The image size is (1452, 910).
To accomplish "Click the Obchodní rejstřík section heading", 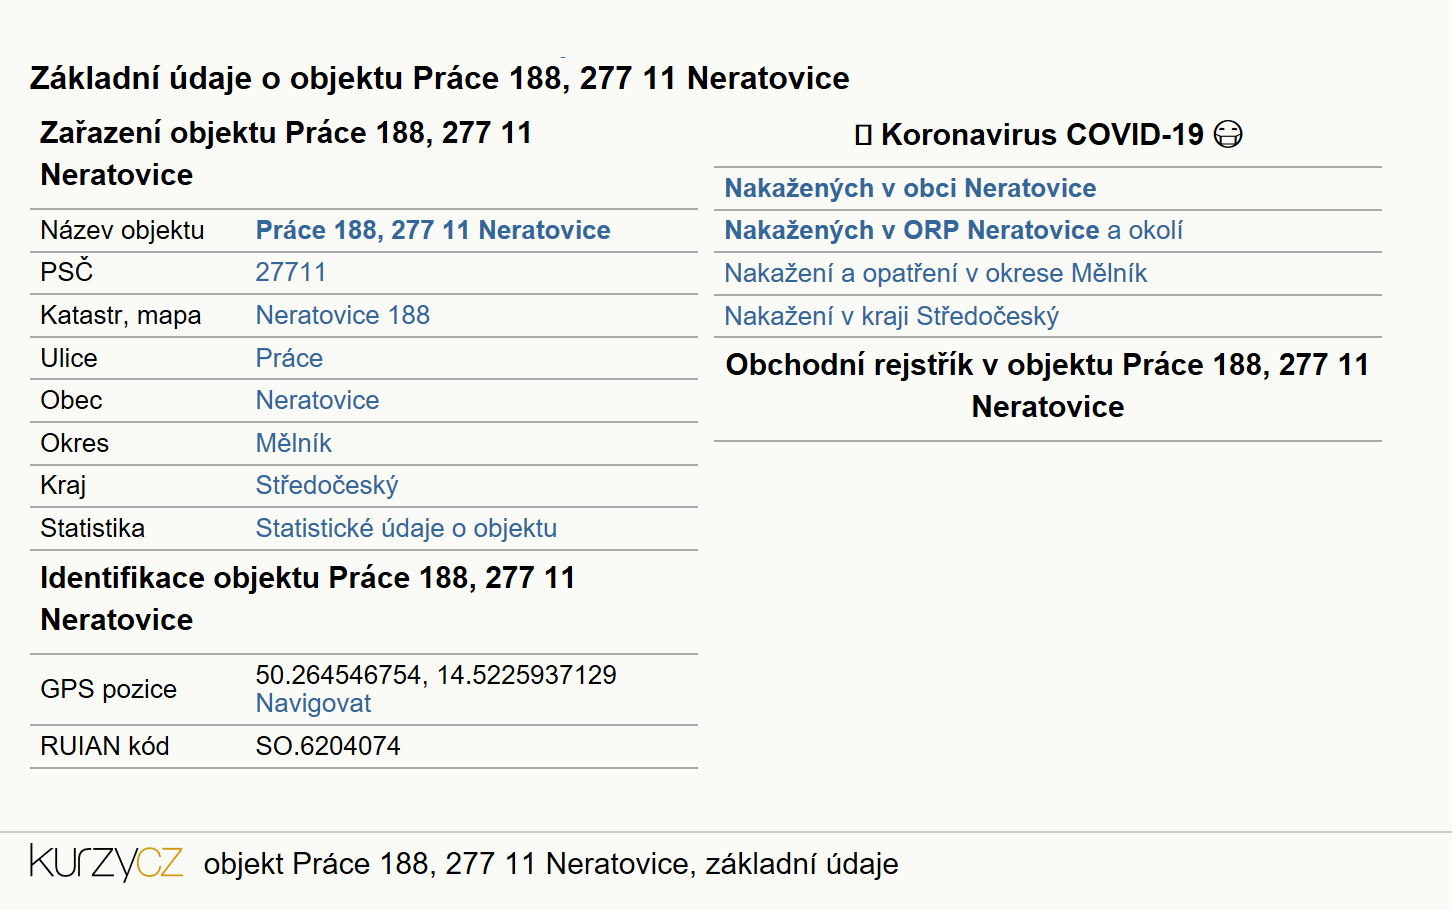I will 1047,386.
